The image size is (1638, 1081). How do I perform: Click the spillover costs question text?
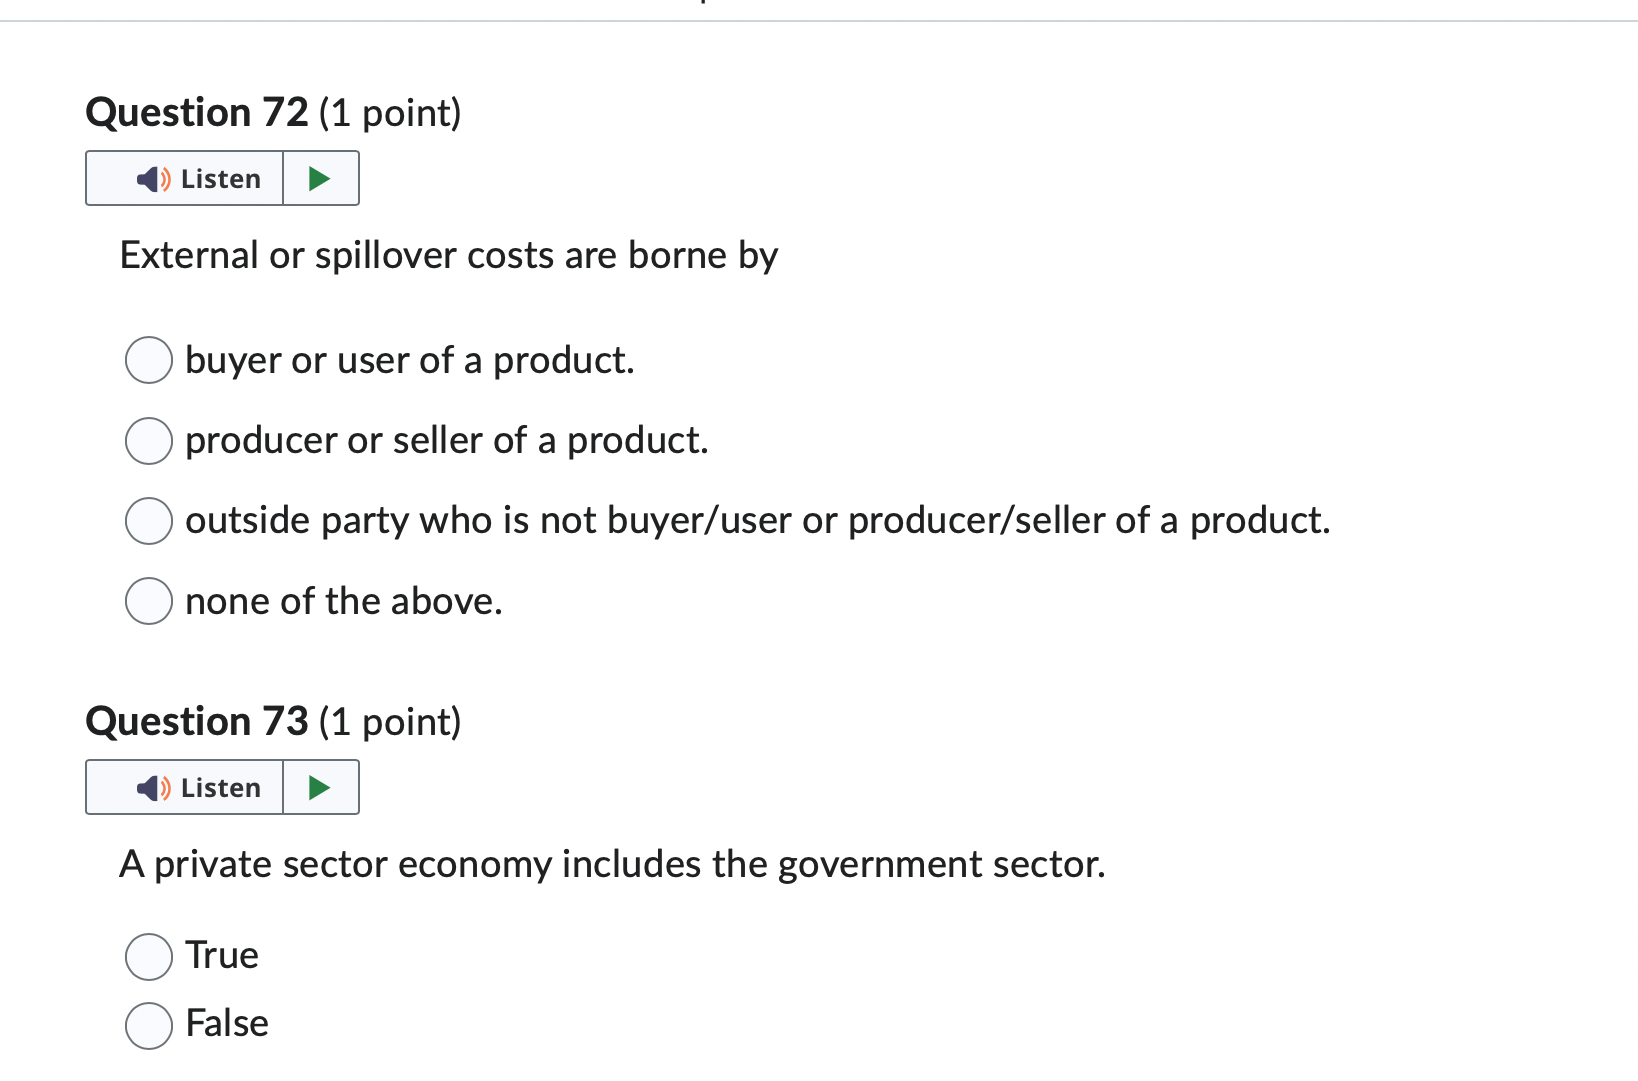click(x=449, y=256)
